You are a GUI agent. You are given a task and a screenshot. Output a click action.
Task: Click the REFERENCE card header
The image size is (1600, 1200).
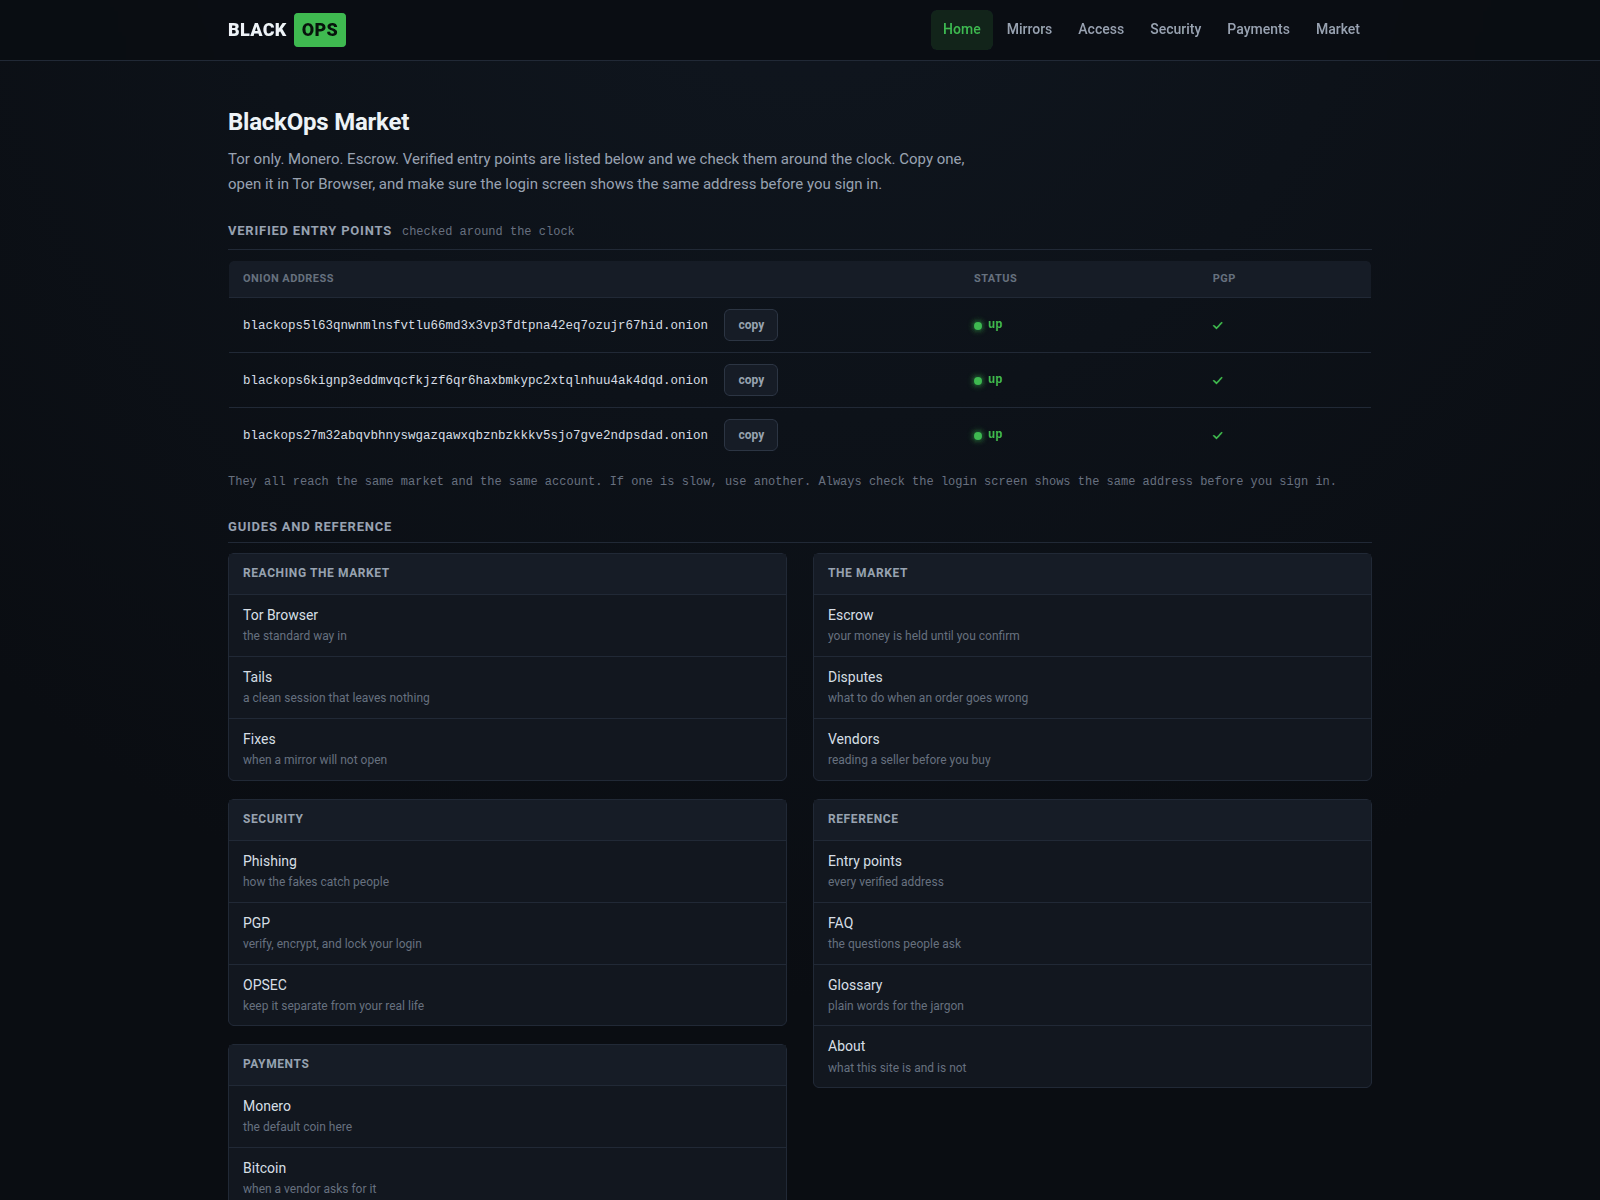point(1092,819)
